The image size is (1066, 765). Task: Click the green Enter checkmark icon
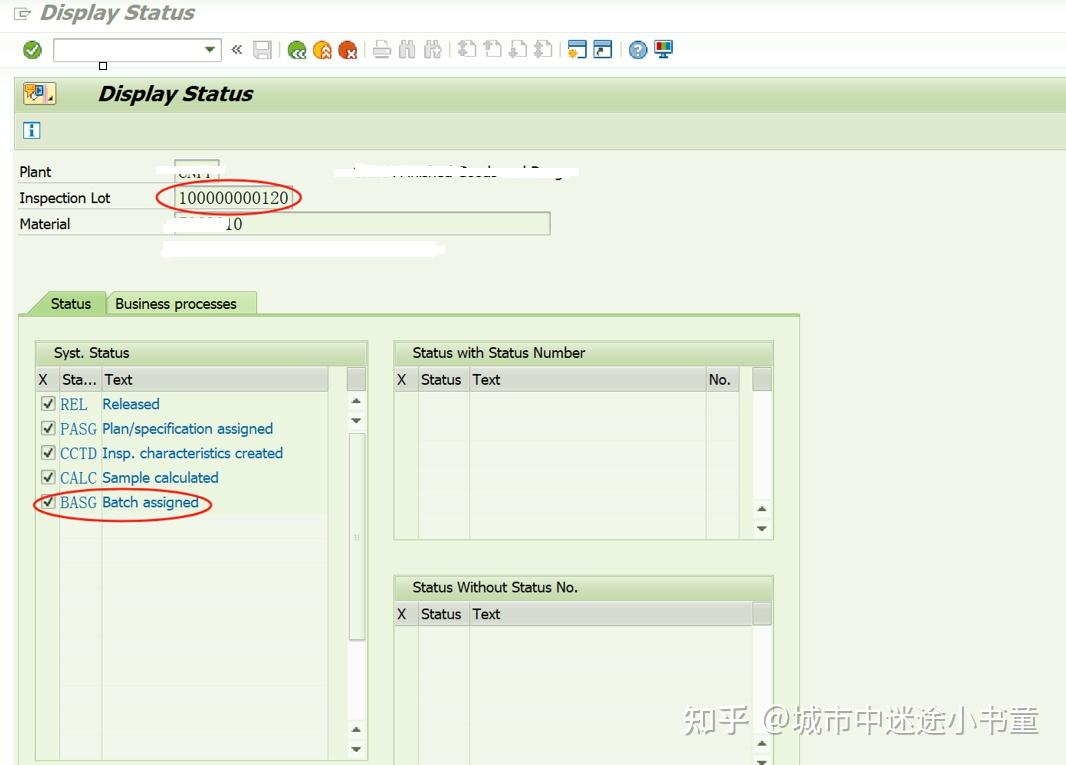tap(30, 50)
